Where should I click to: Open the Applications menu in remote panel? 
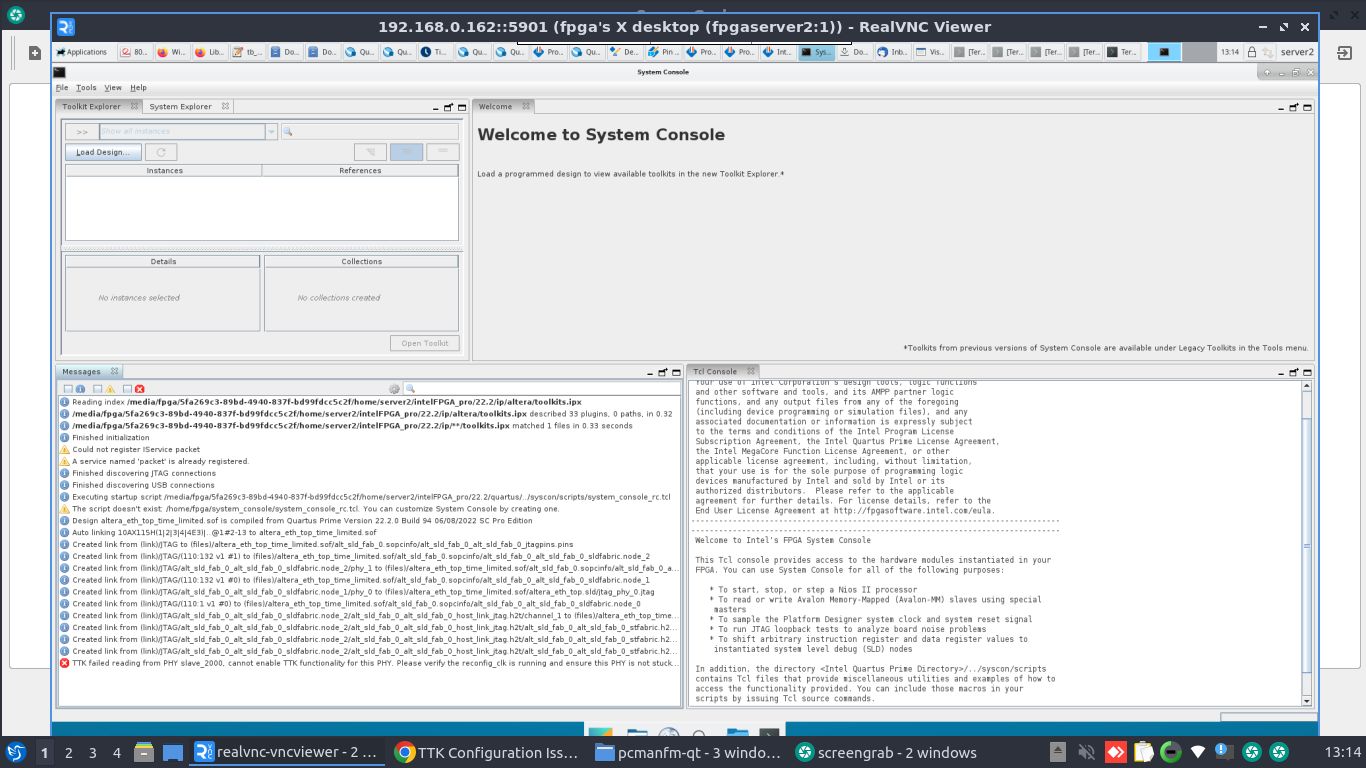pos(82,52)
